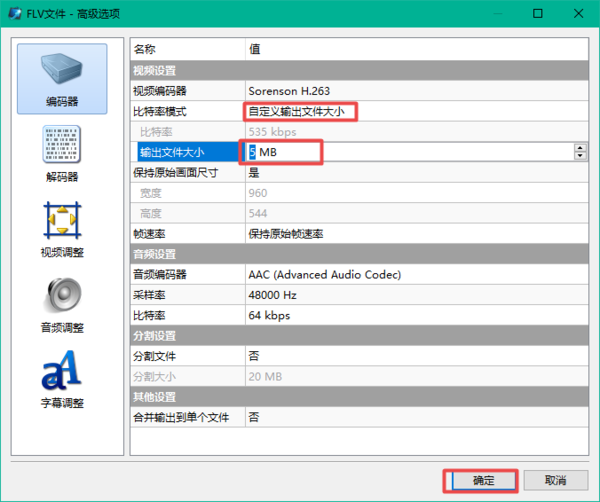The height and width of the screenshot is (502, 600).
Task: Click the 值 column header
Action: pyautogui.click(x=416, y=49)
